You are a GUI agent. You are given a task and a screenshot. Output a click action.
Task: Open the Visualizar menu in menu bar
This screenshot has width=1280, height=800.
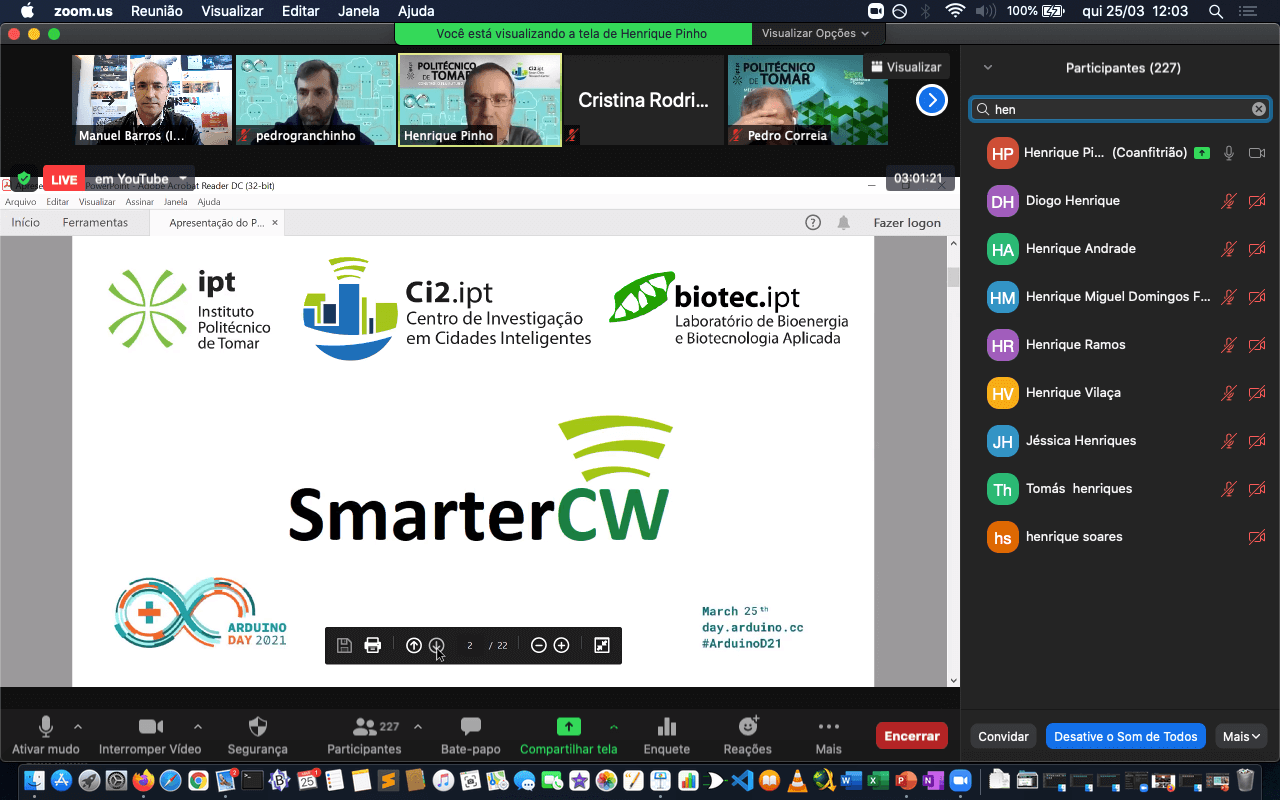pos(232,11)
